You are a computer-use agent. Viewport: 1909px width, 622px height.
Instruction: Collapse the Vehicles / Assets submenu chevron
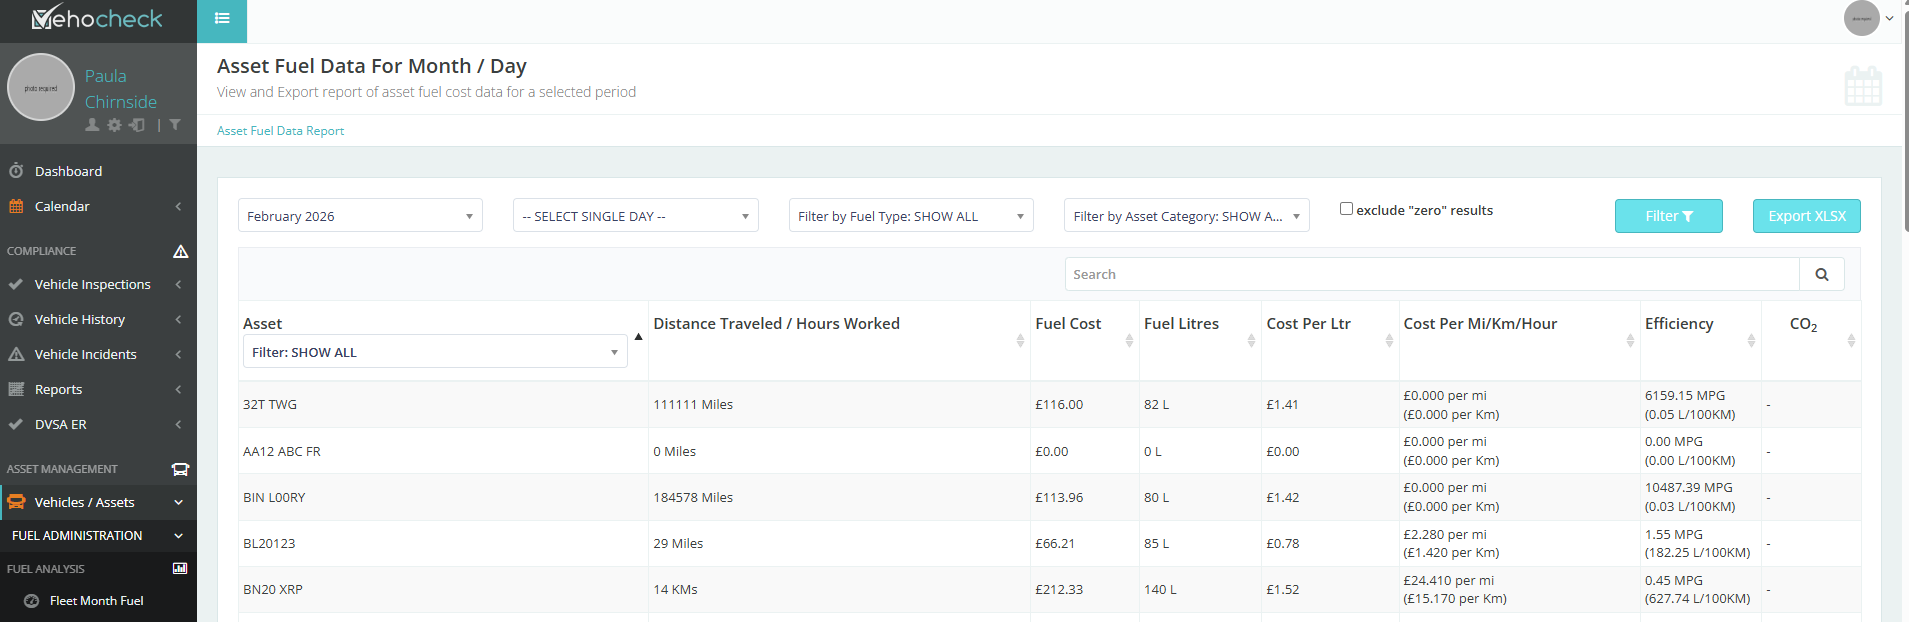click(x=178, y=502)
